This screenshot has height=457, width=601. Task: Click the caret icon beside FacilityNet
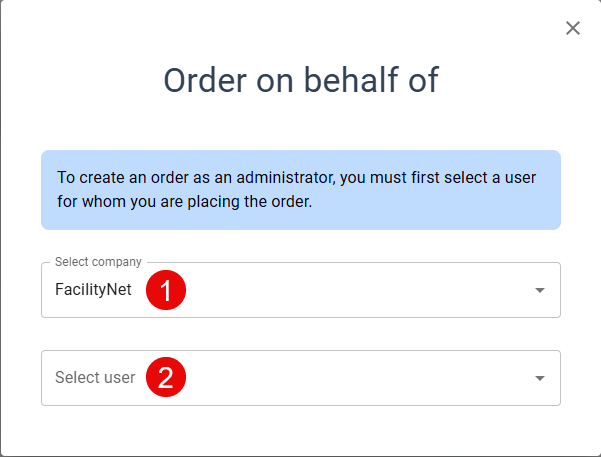click(x=540, y=290)
